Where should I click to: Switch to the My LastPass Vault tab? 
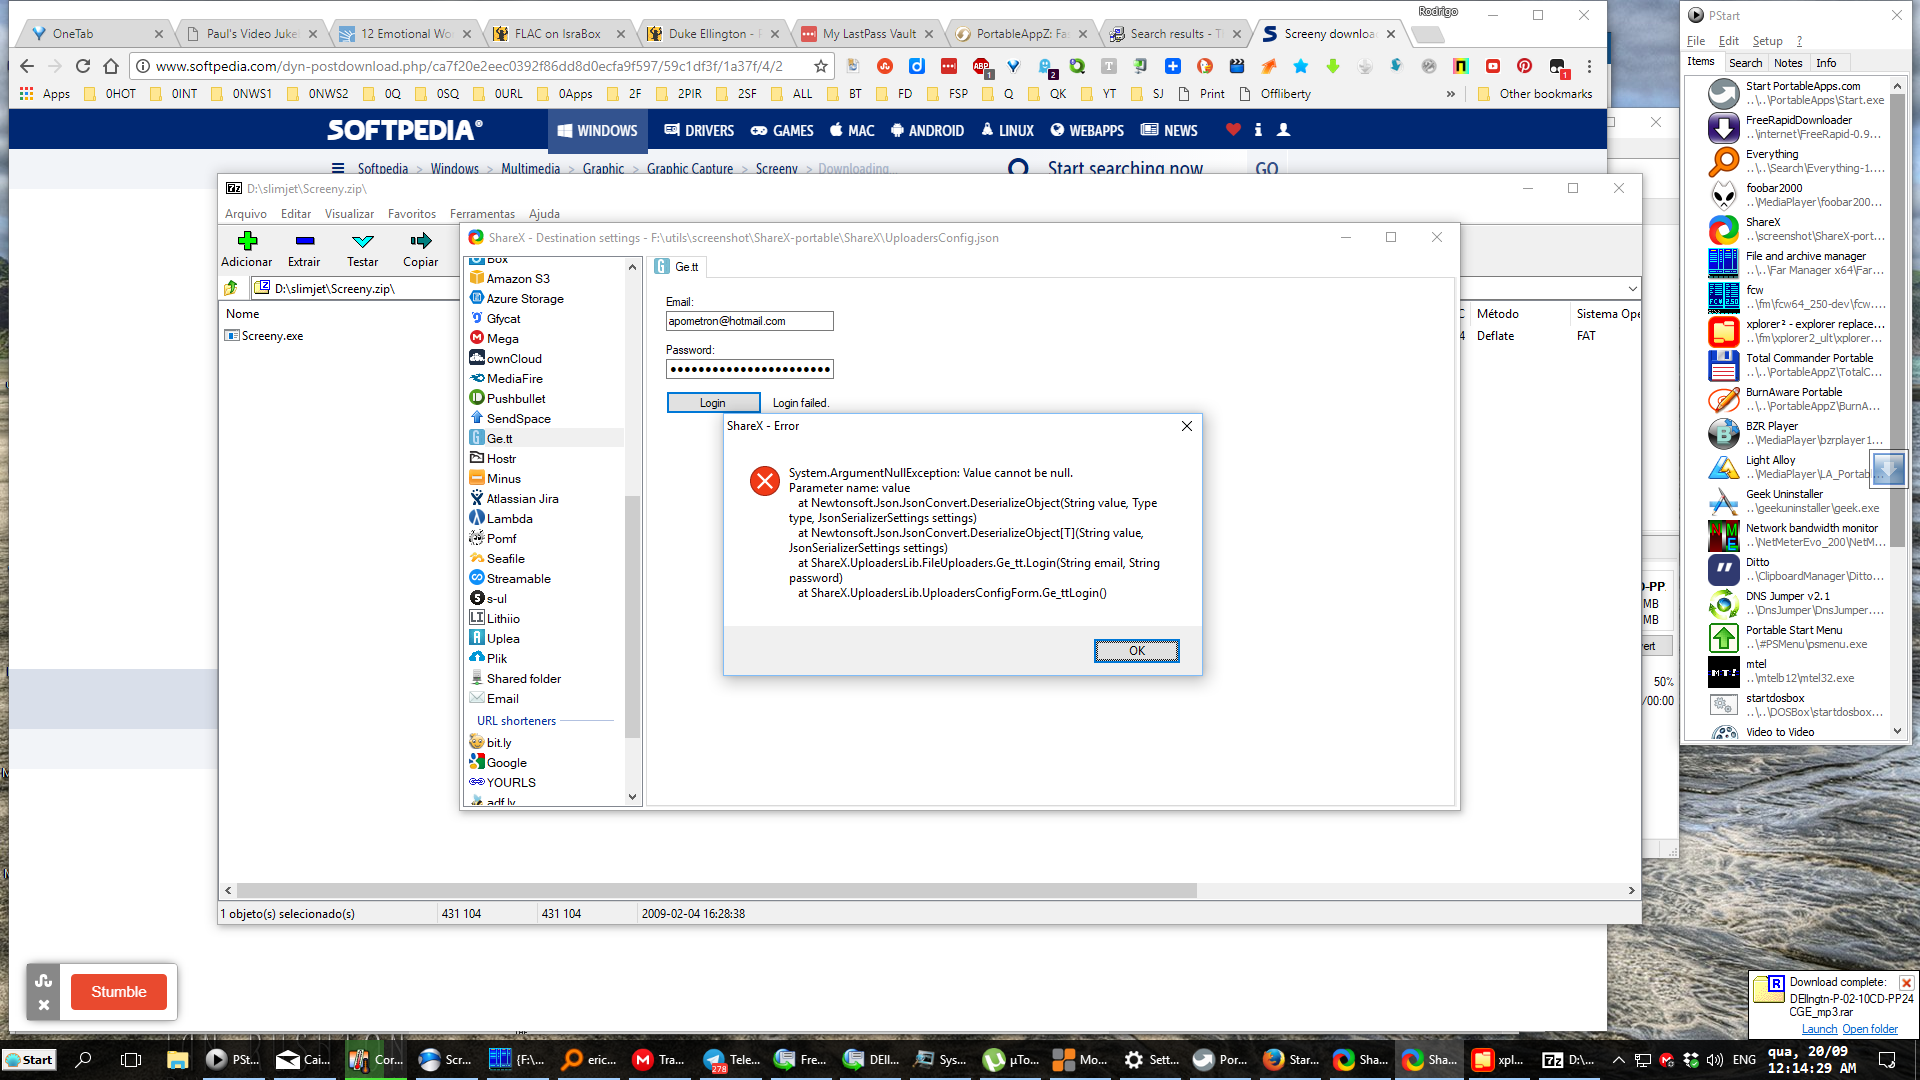click(867, 33)
